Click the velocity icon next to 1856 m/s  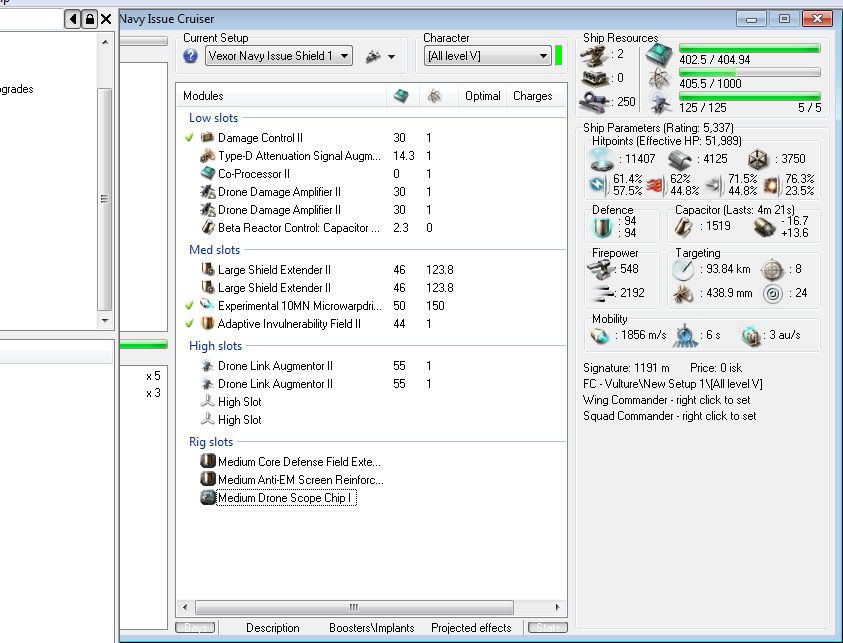coord(600,335)
